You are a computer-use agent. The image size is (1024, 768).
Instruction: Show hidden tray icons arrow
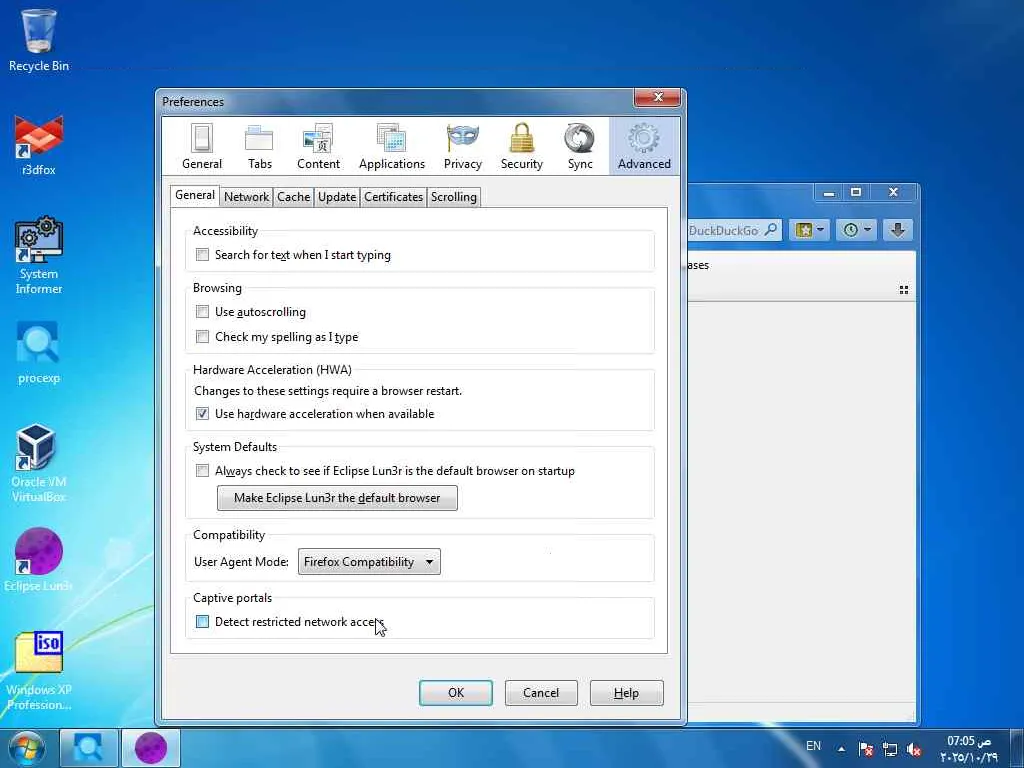[841, 750]
